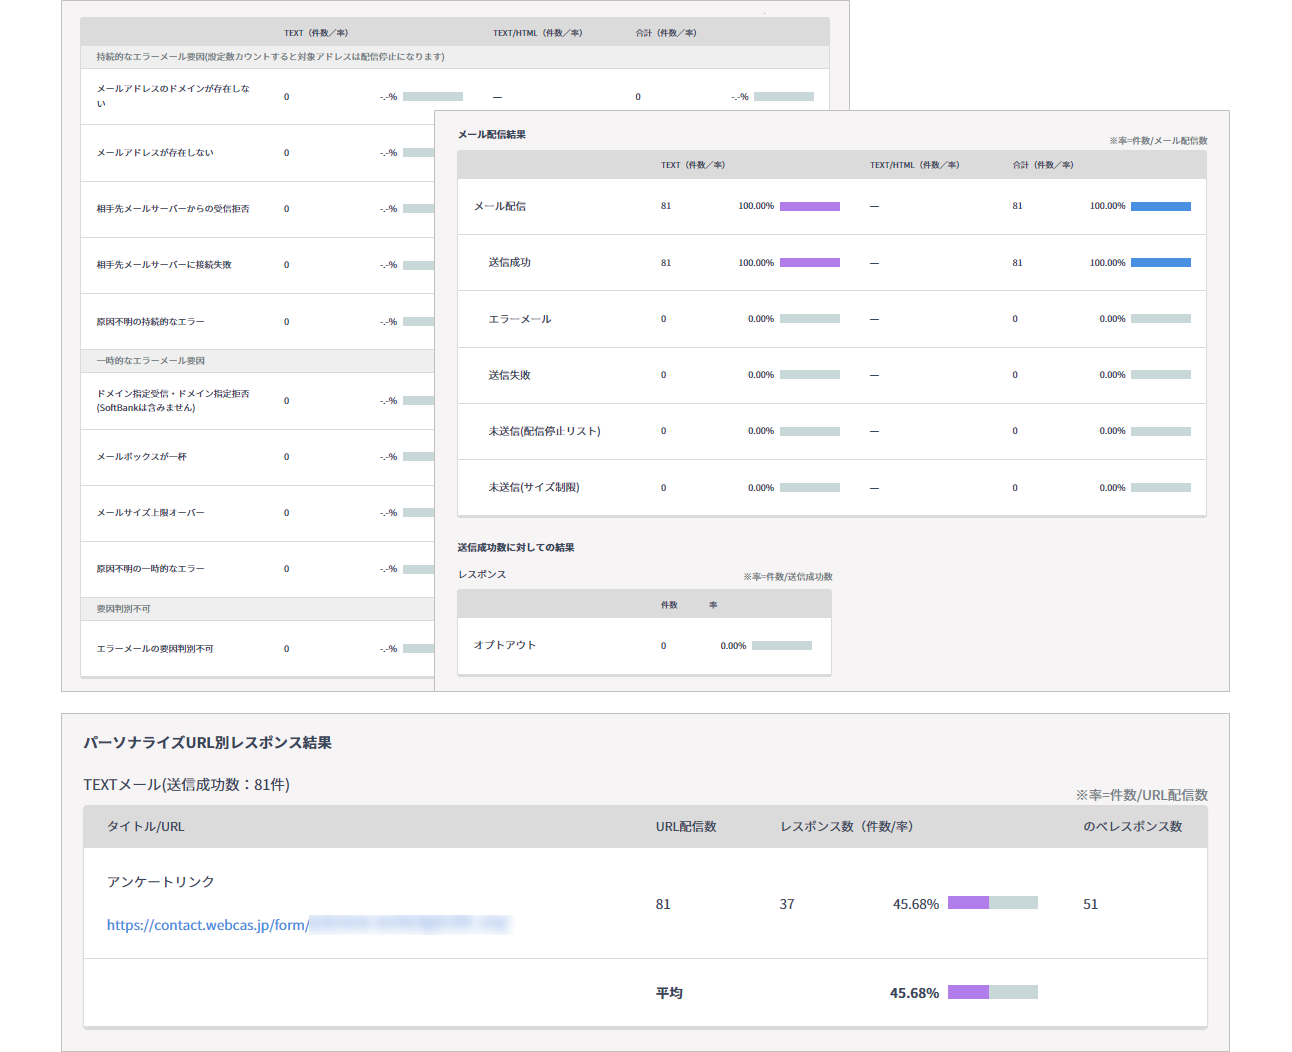This screenshot has height=1052, width=1292.
Task: Click the アンケートリンク title text
Action: click(160, 882)
